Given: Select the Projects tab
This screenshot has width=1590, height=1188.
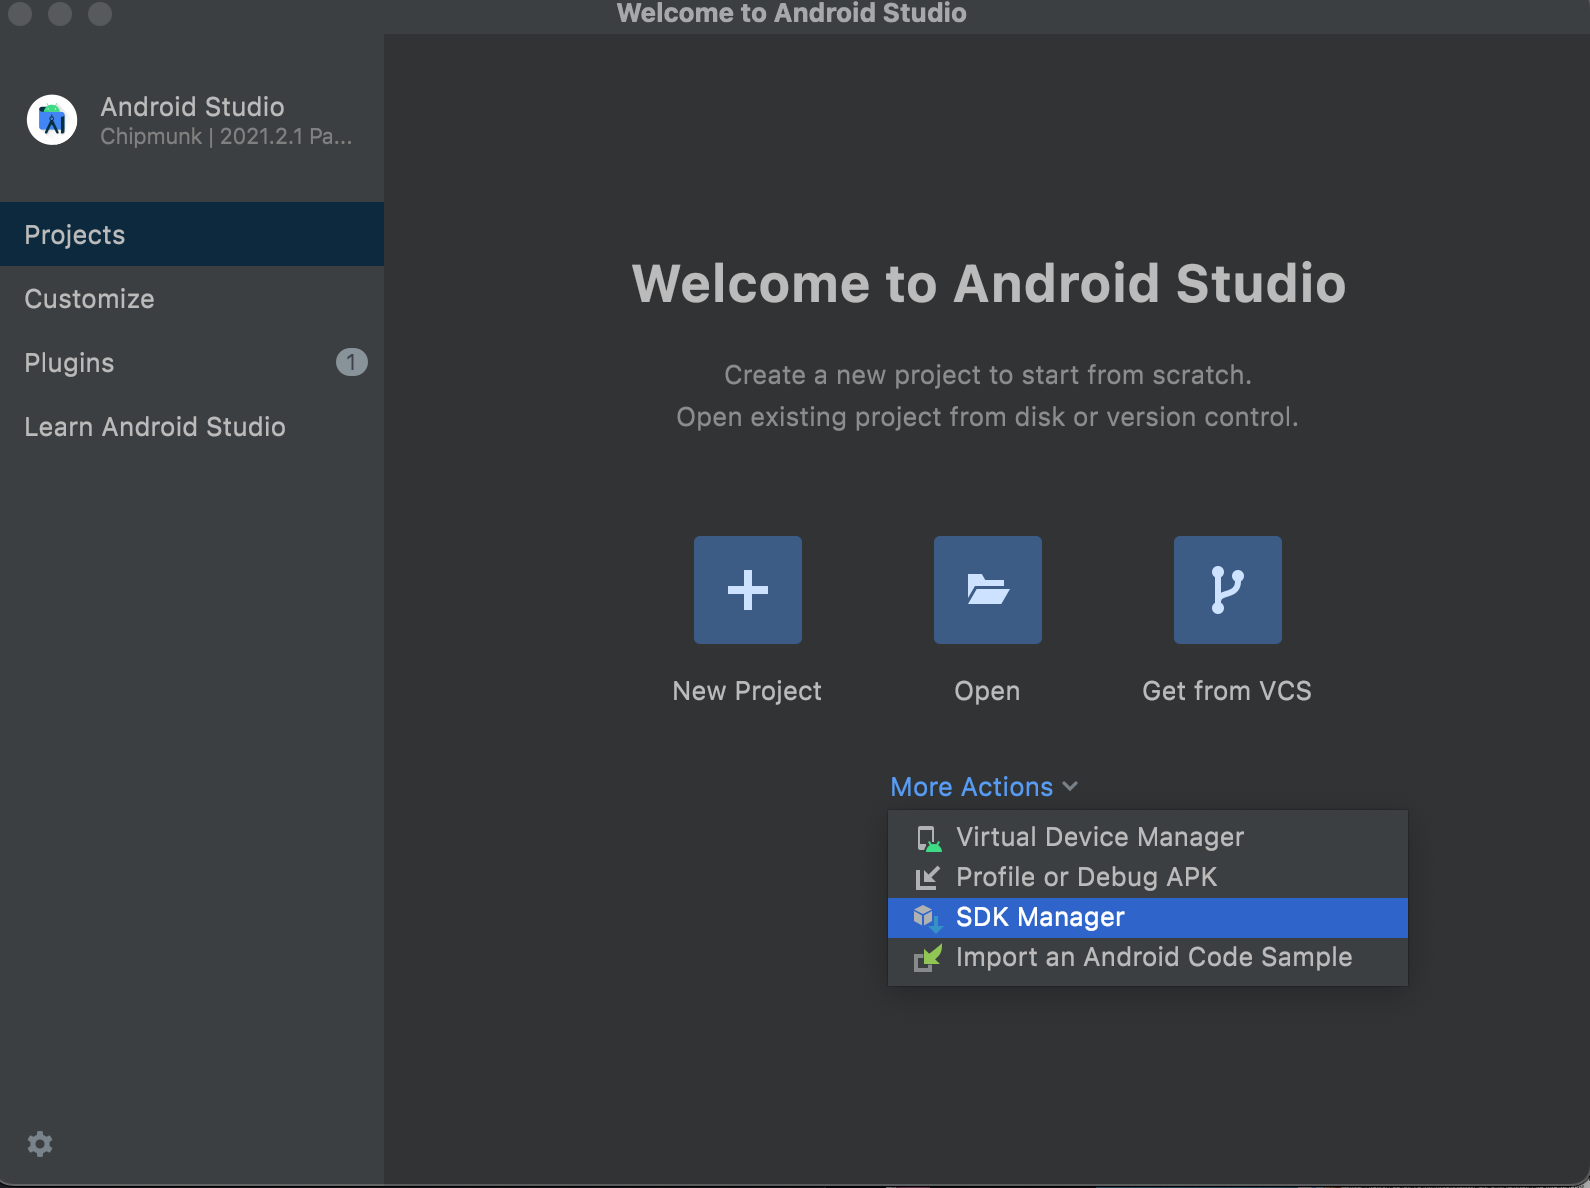Looking at the screenshot, I should 192,234.
